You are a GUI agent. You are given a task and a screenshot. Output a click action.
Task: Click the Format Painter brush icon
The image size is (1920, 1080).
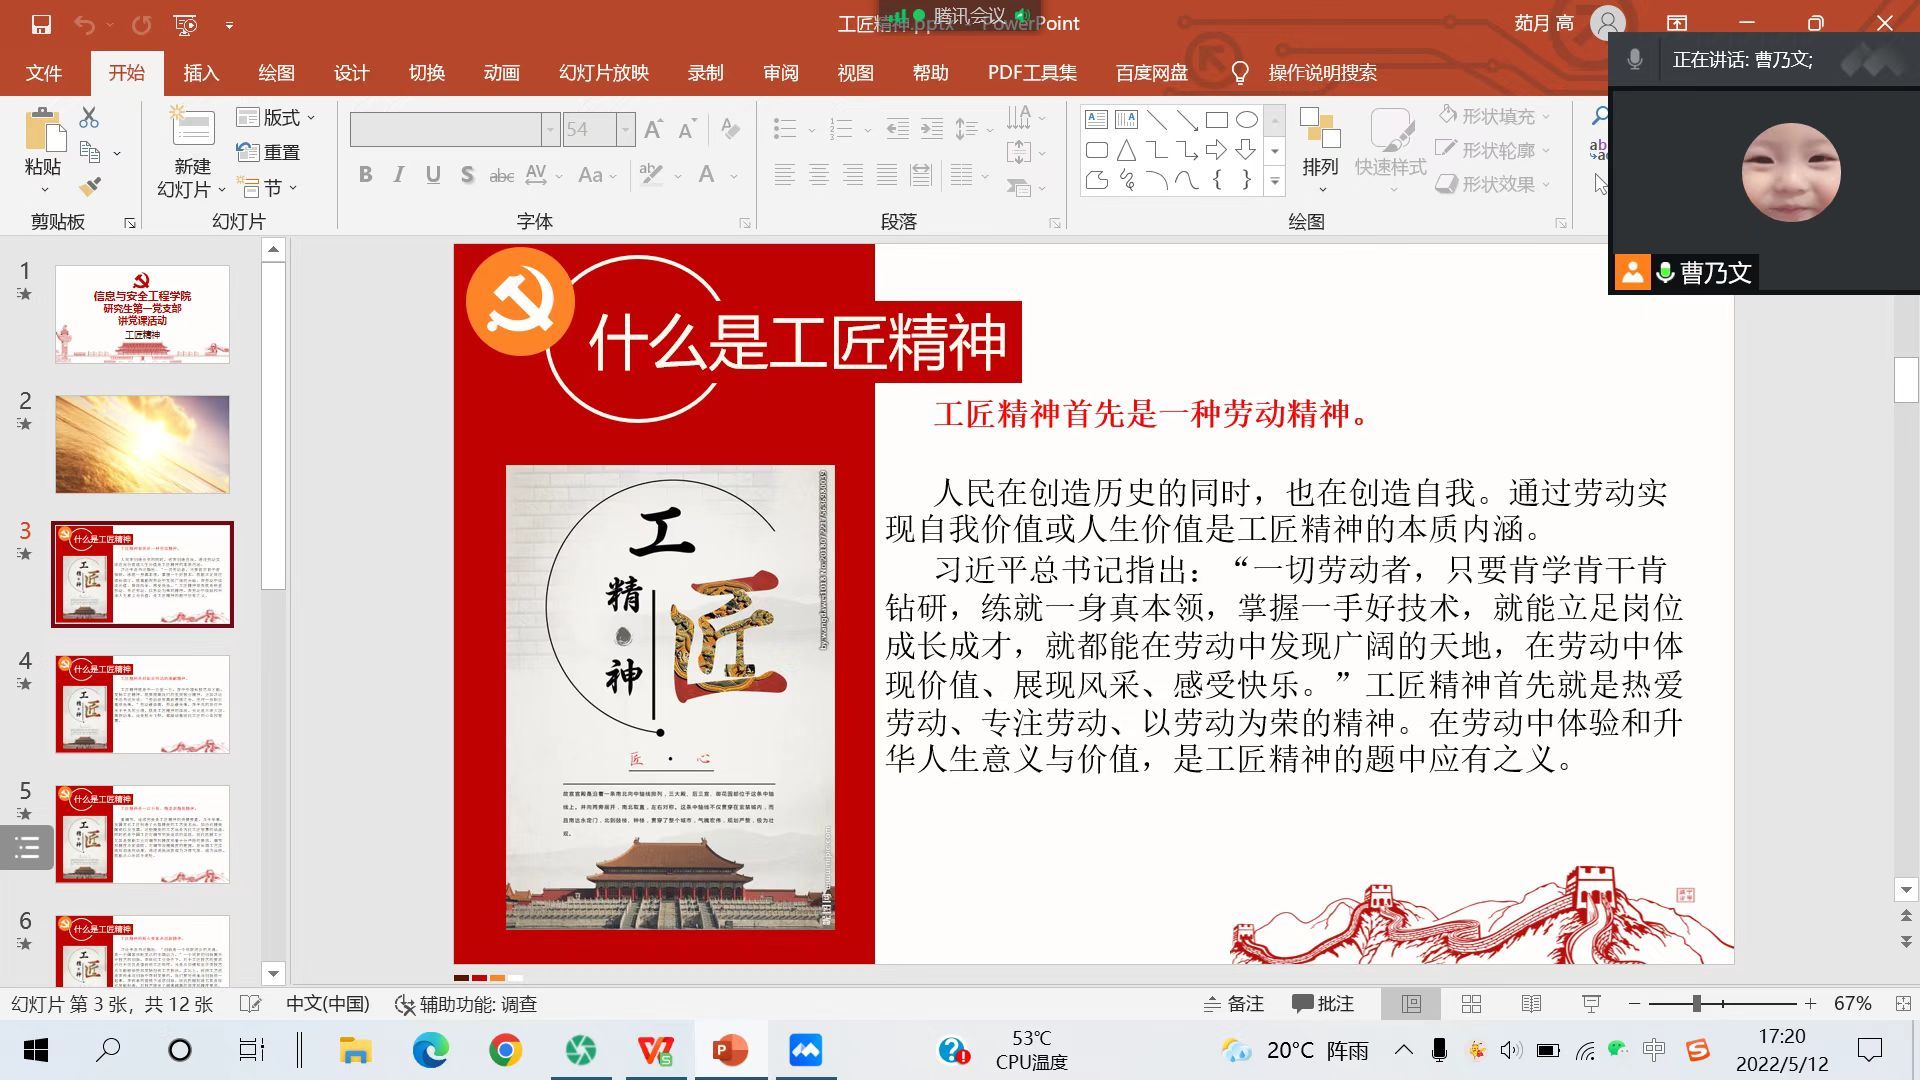point(90,187)
